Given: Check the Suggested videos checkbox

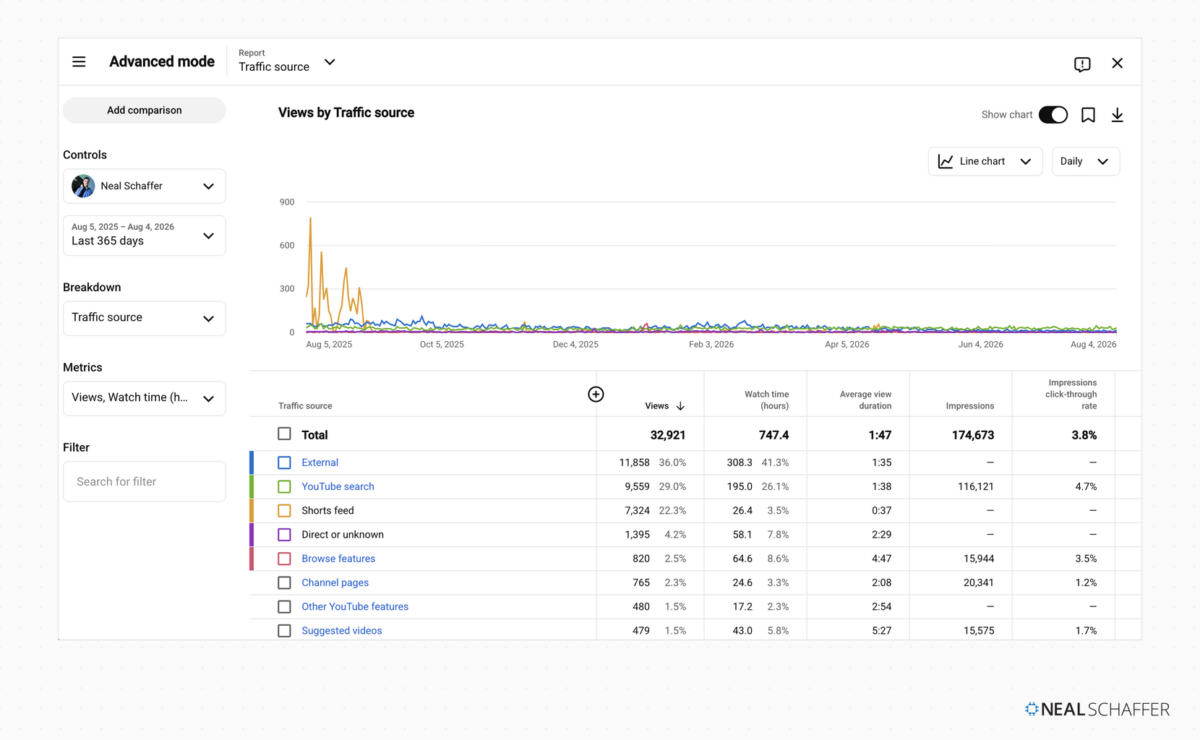Looking at the screenshot, I should (284, 631).
